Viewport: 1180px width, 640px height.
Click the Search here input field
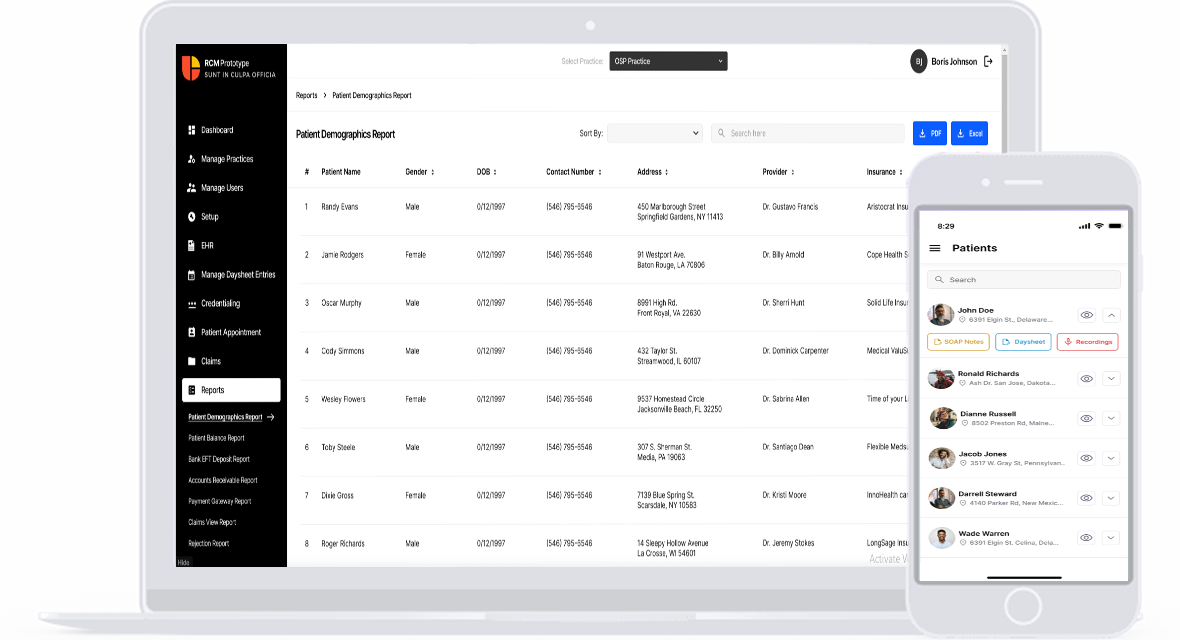click(808, 133)
